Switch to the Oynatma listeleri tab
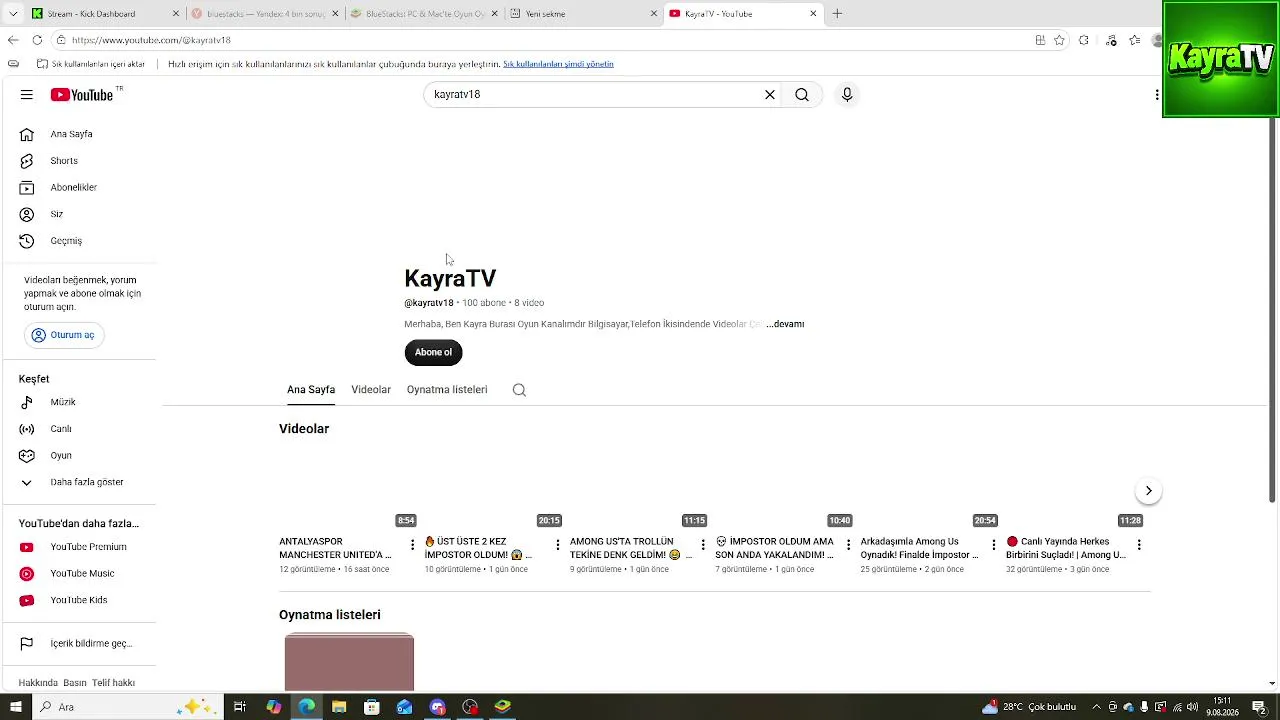 (x=447, y=390)
